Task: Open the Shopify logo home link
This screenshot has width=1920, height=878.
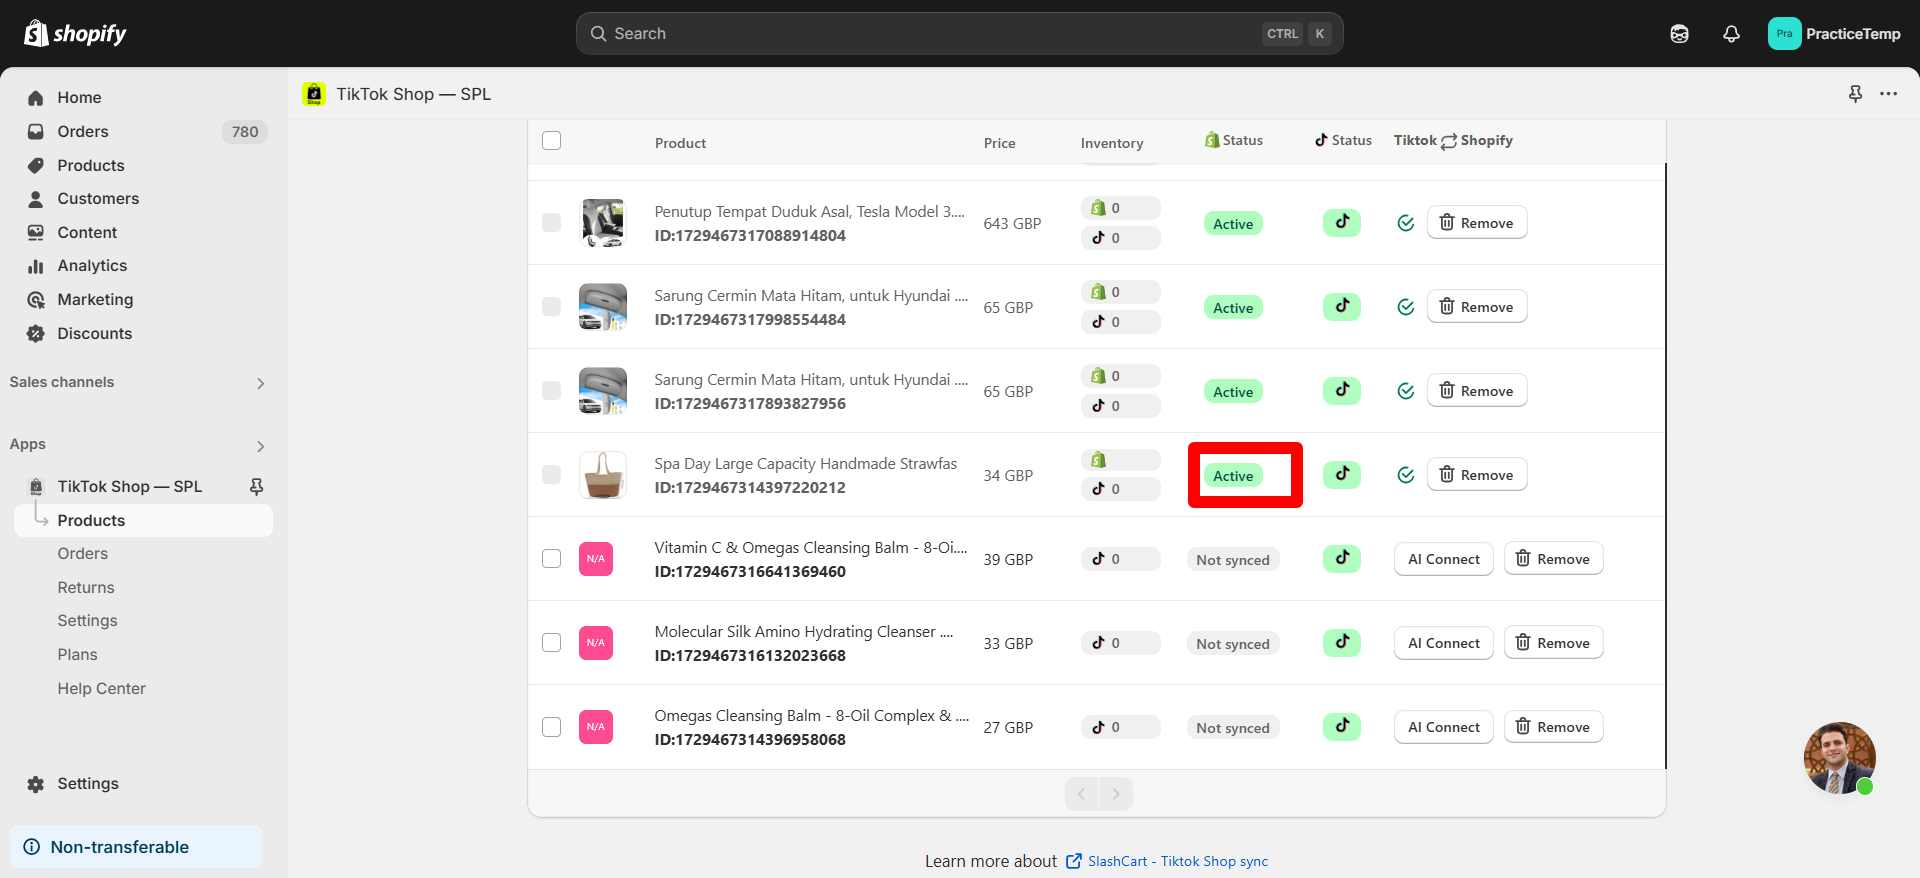Action: point(75,34)
